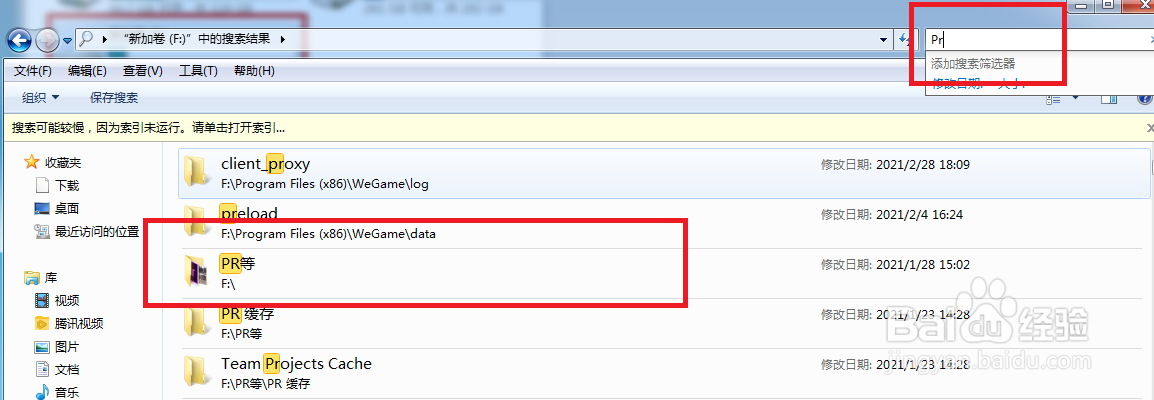Open the 视频 library
Screen dimensions: 1154x400
pos(66,301)
